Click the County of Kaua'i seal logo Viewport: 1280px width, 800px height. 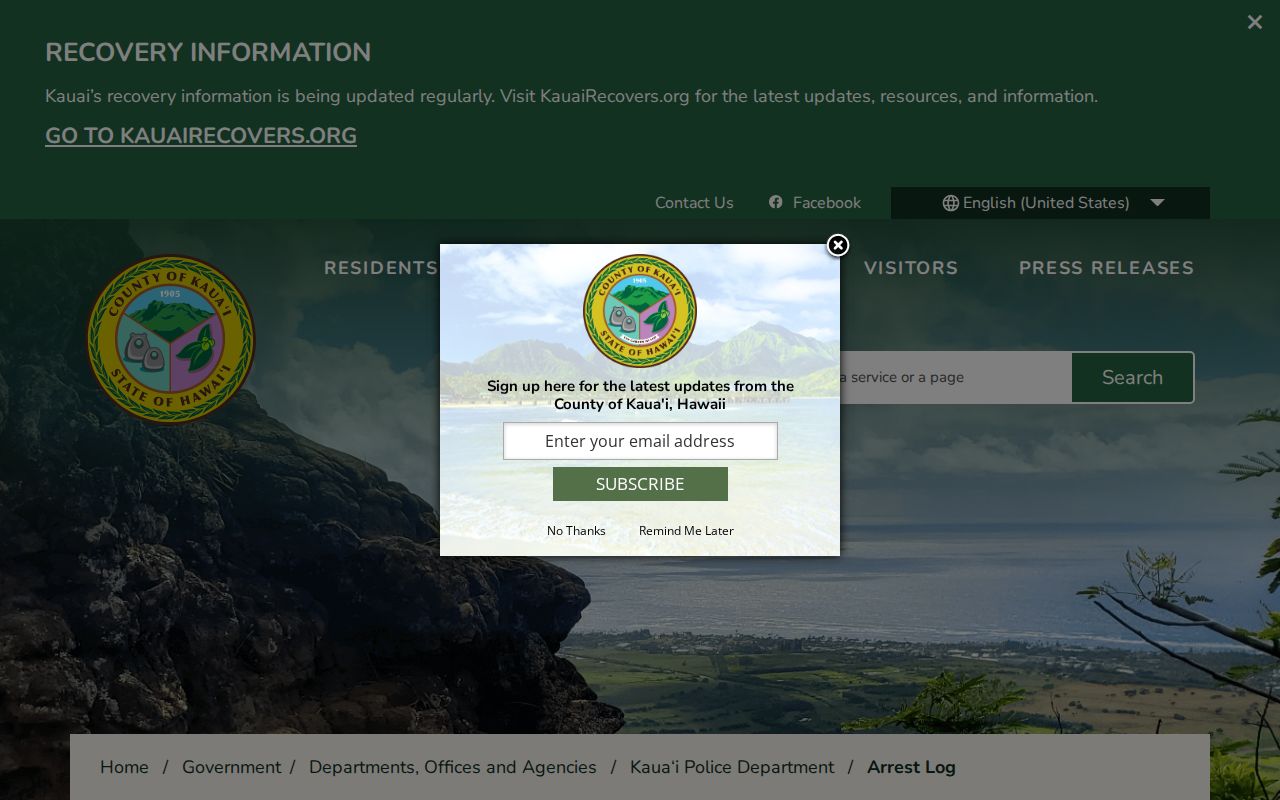click(171, 339)
